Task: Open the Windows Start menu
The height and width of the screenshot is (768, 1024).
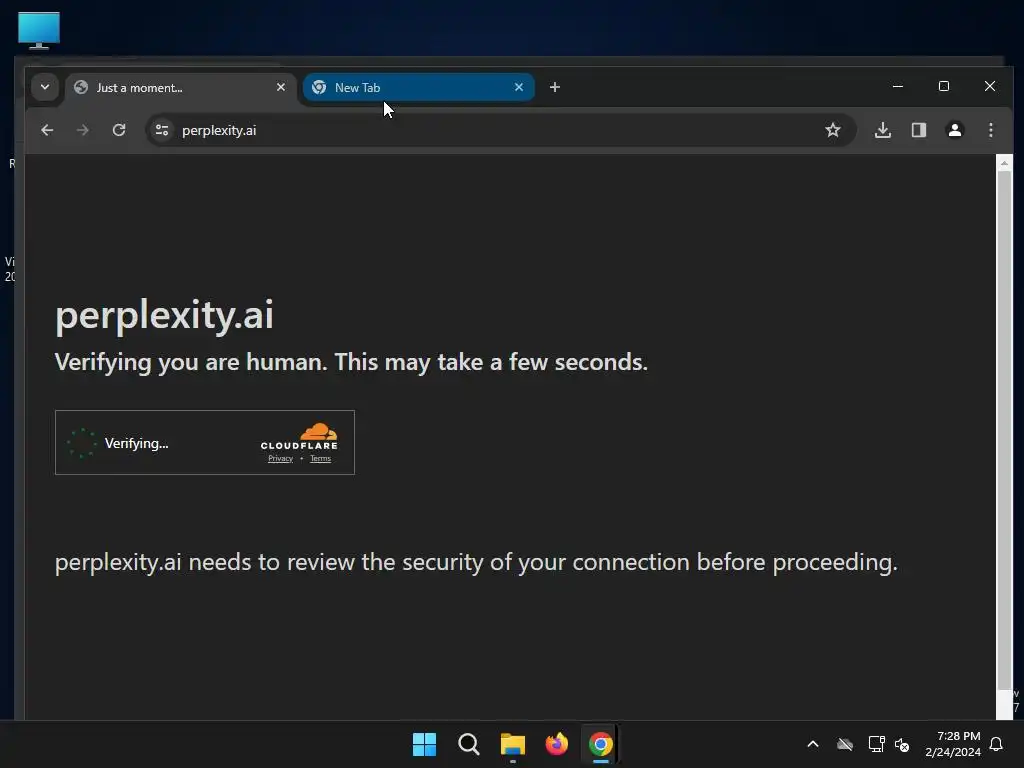Action: (424, 744)
